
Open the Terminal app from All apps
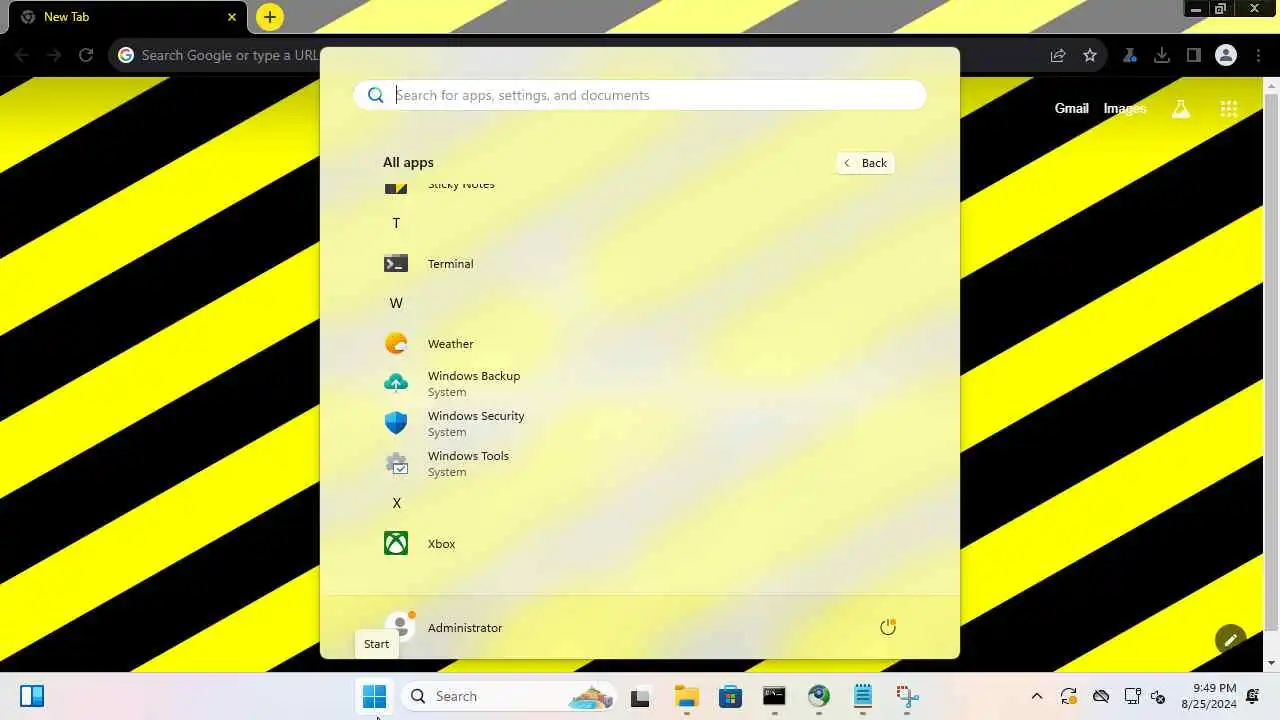click(640, 264)
